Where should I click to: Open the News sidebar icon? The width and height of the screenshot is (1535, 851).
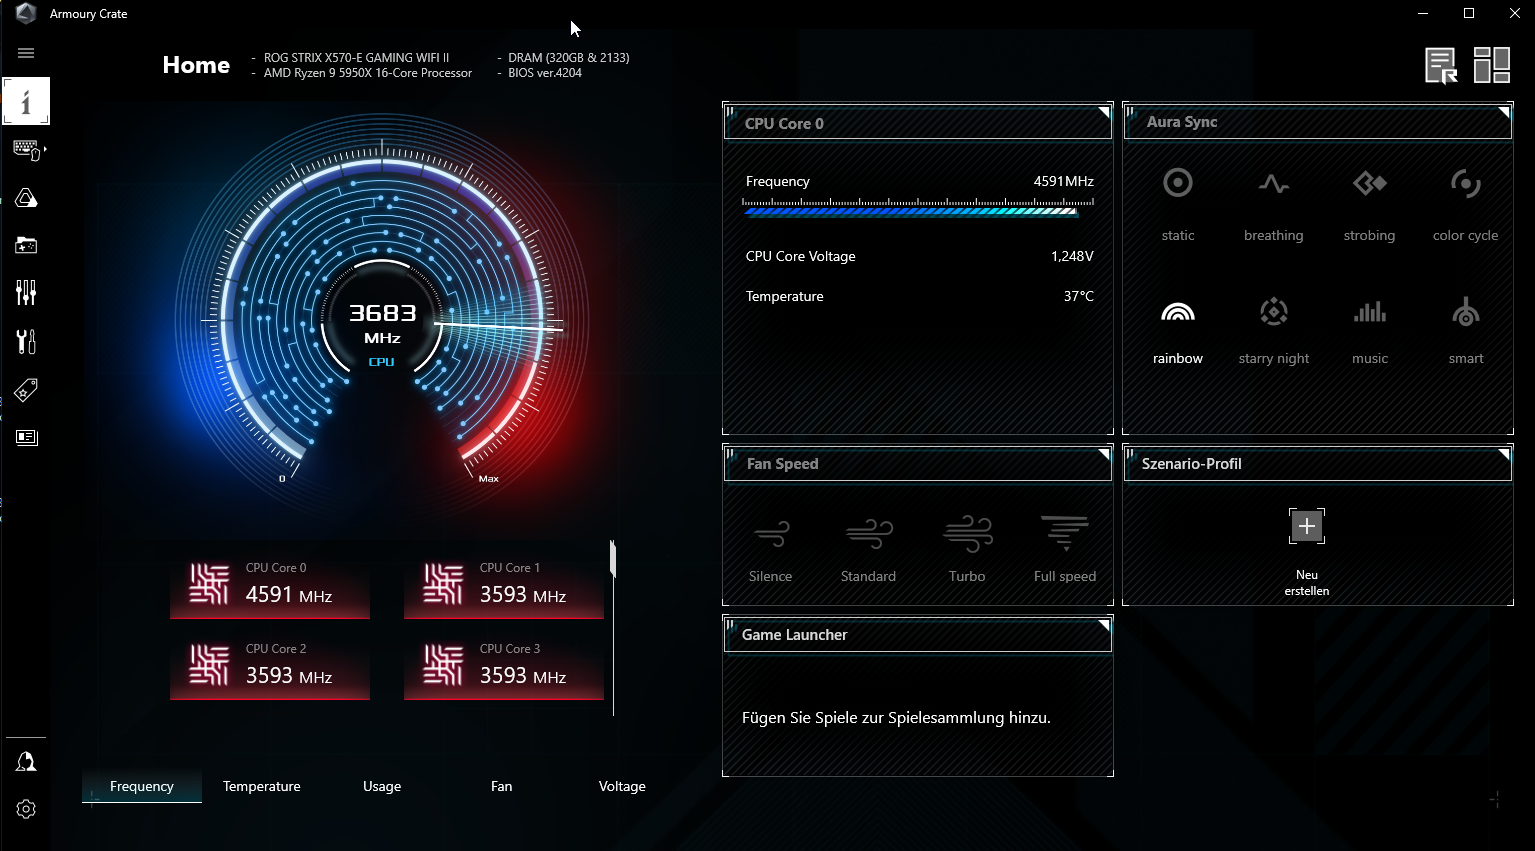(26, 437)
